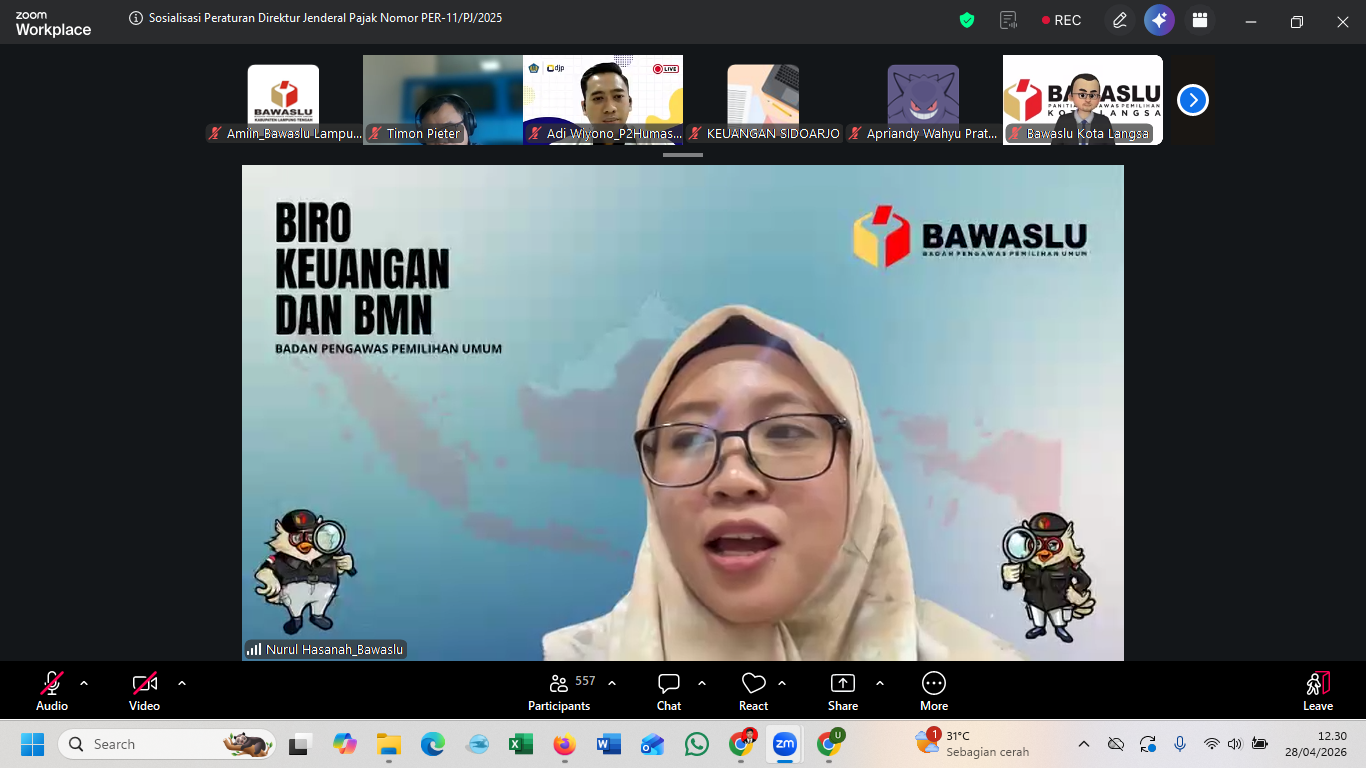
Task: Open the Participants list
Action: pyautogui.click(x=559, y=691)
